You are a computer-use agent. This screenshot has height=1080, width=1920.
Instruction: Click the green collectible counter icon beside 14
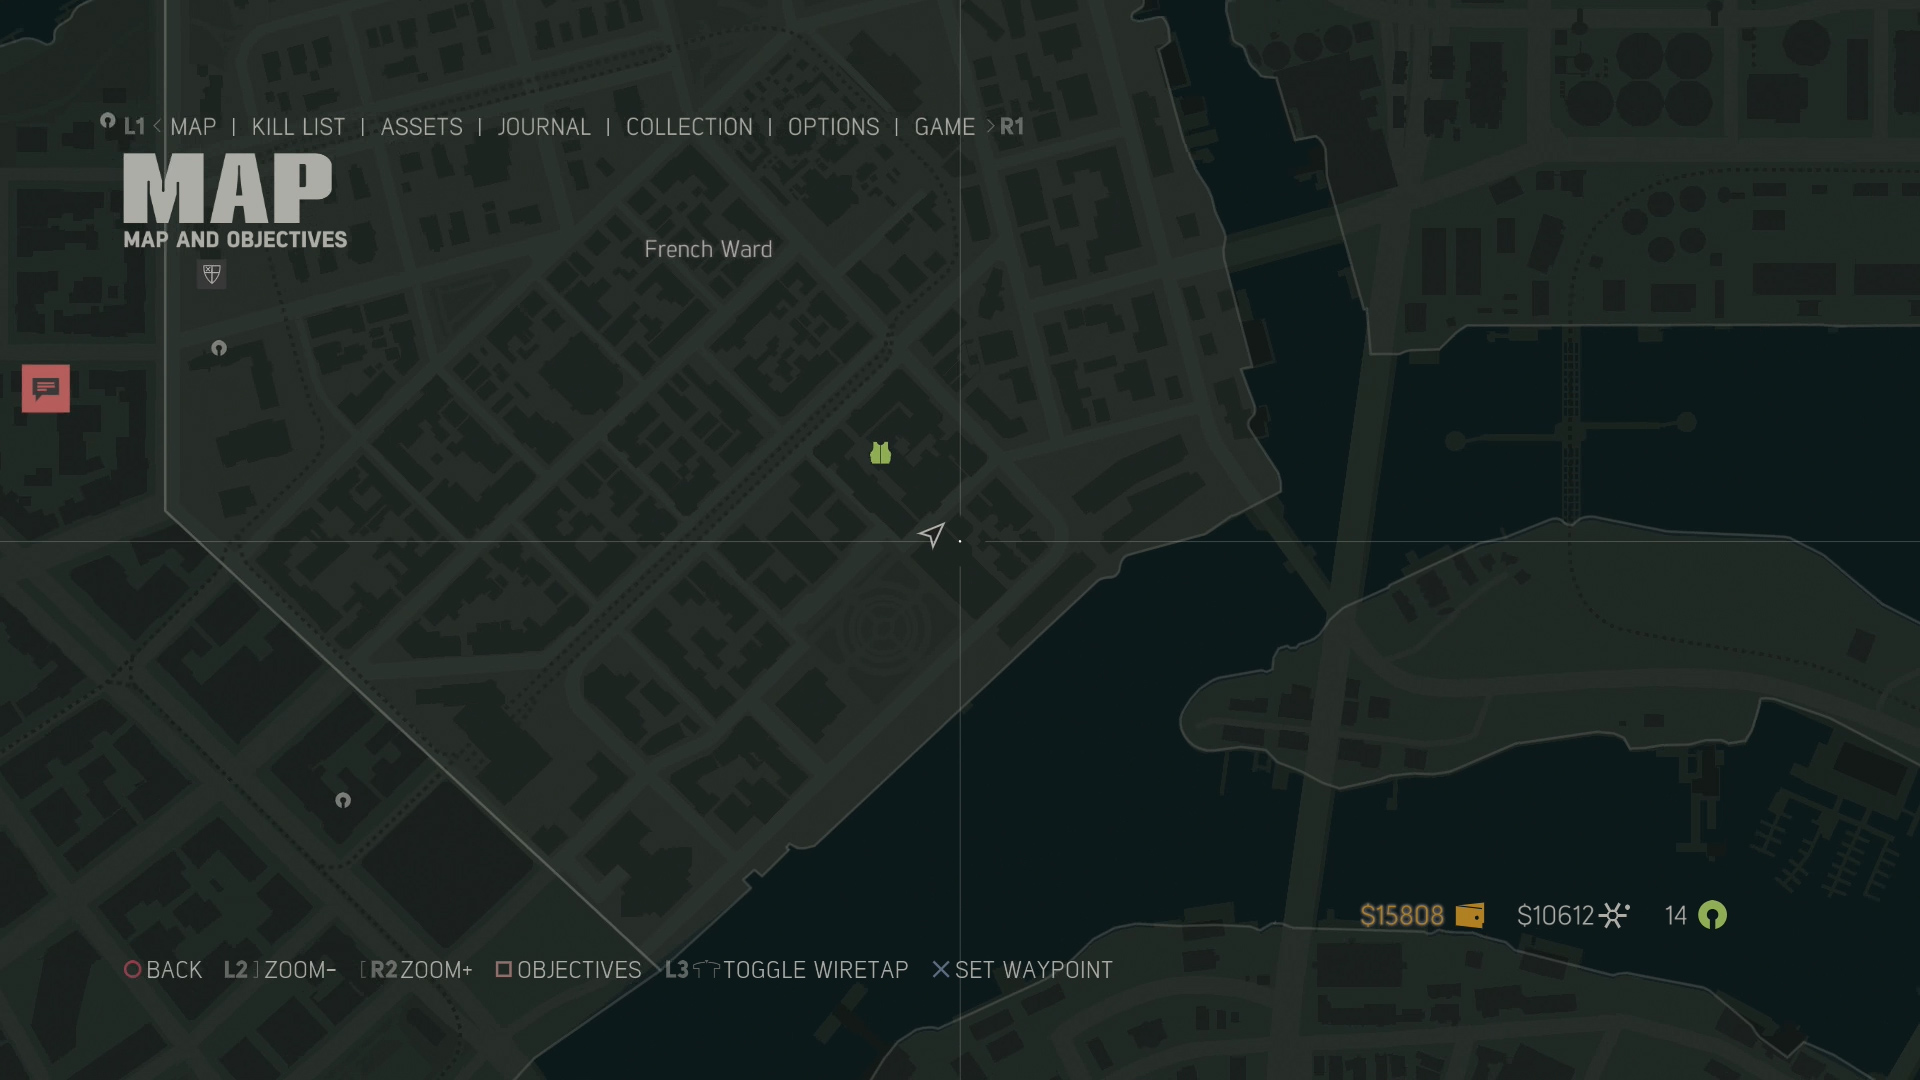(x=1712, y=915)
